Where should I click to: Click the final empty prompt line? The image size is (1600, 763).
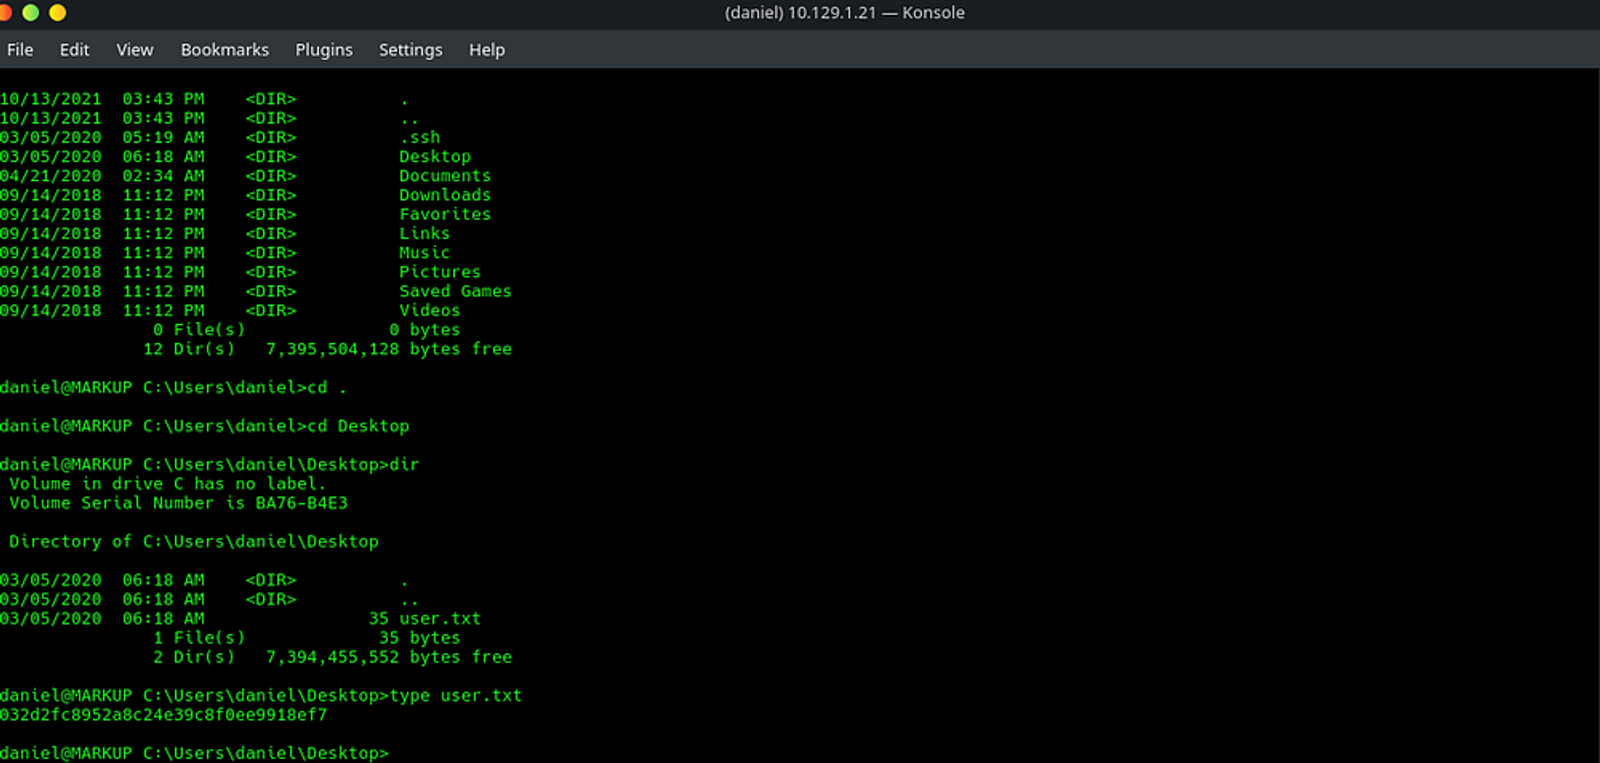[x=195, y=753]
